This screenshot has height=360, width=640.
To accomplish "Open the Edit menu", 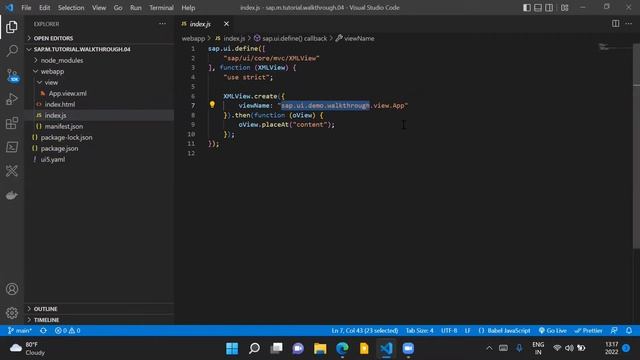I will tap(44, 7).
